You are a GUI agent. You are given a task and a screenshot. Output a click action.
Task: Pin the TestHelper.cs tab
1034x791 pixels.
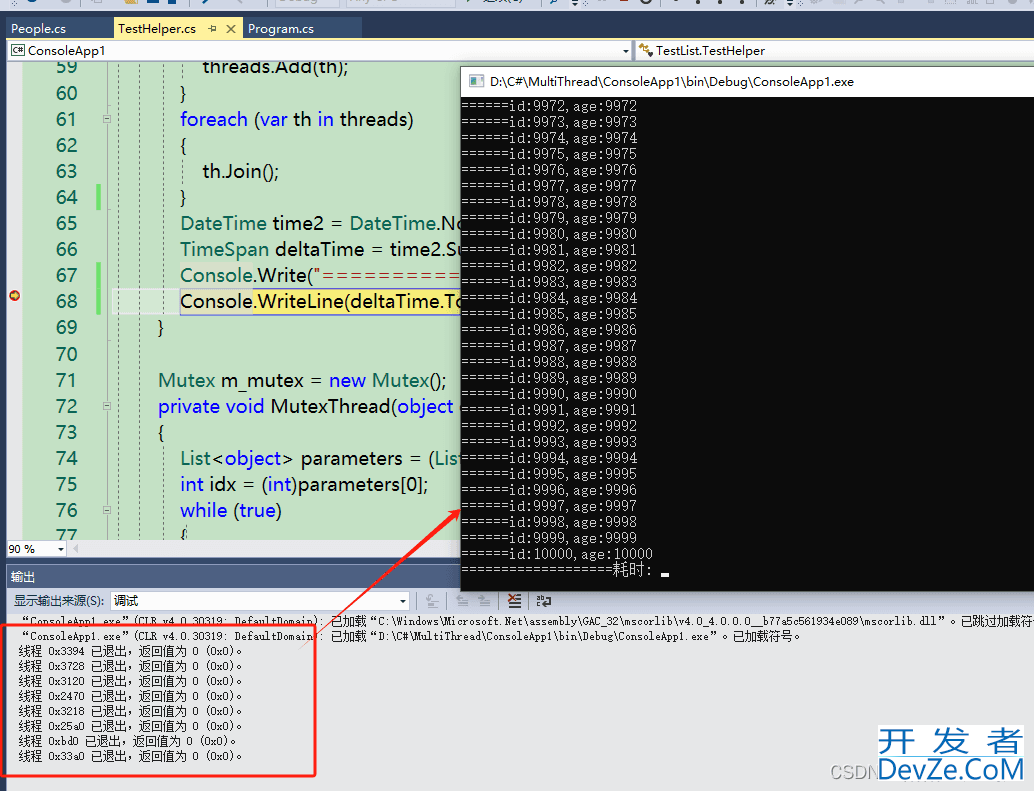[x=212, y=29]
